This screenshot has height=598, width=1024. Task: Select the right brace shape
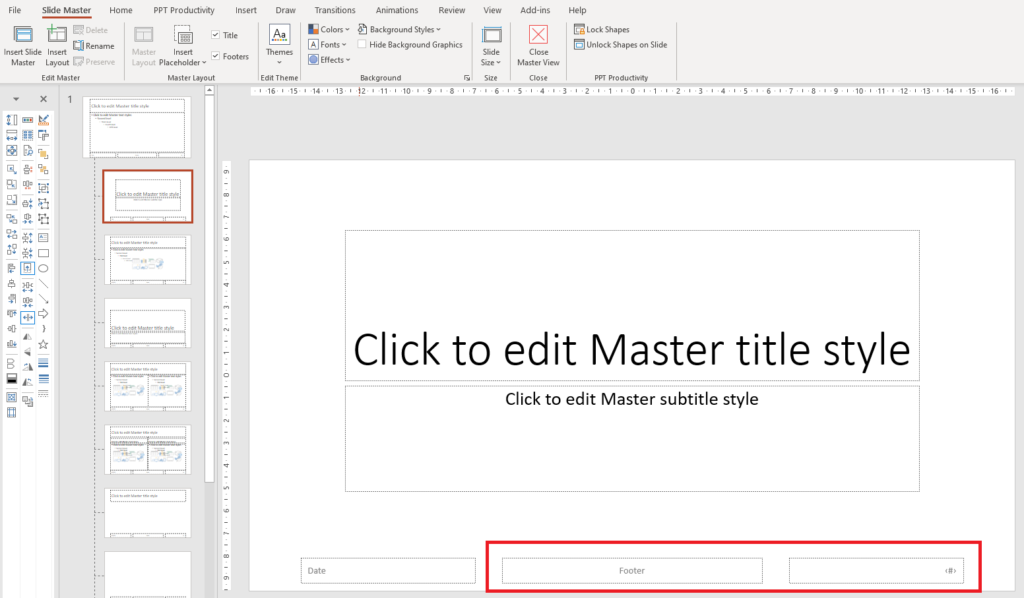pyautogui.click(x=43, y=329)
